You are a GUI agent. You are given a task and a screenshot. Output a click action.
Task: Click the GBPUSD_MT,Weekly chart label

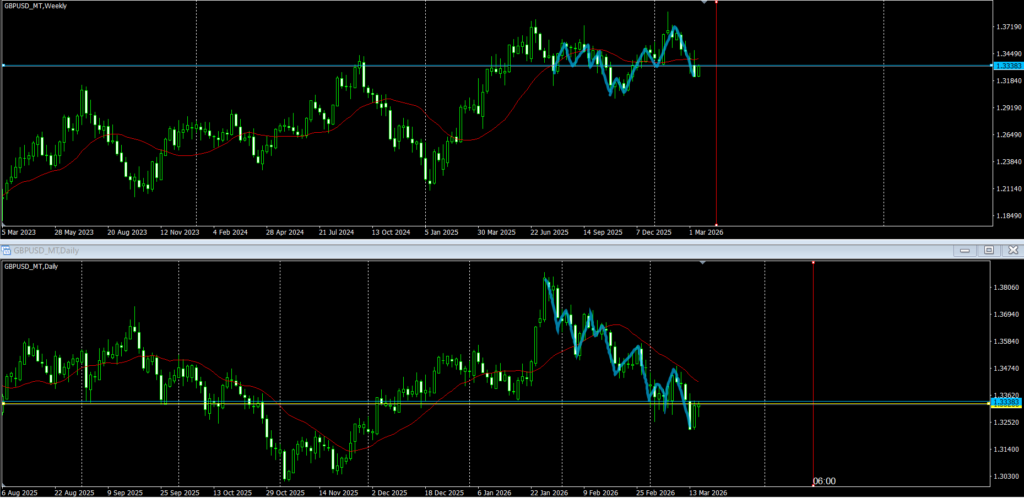coord(42,6)
